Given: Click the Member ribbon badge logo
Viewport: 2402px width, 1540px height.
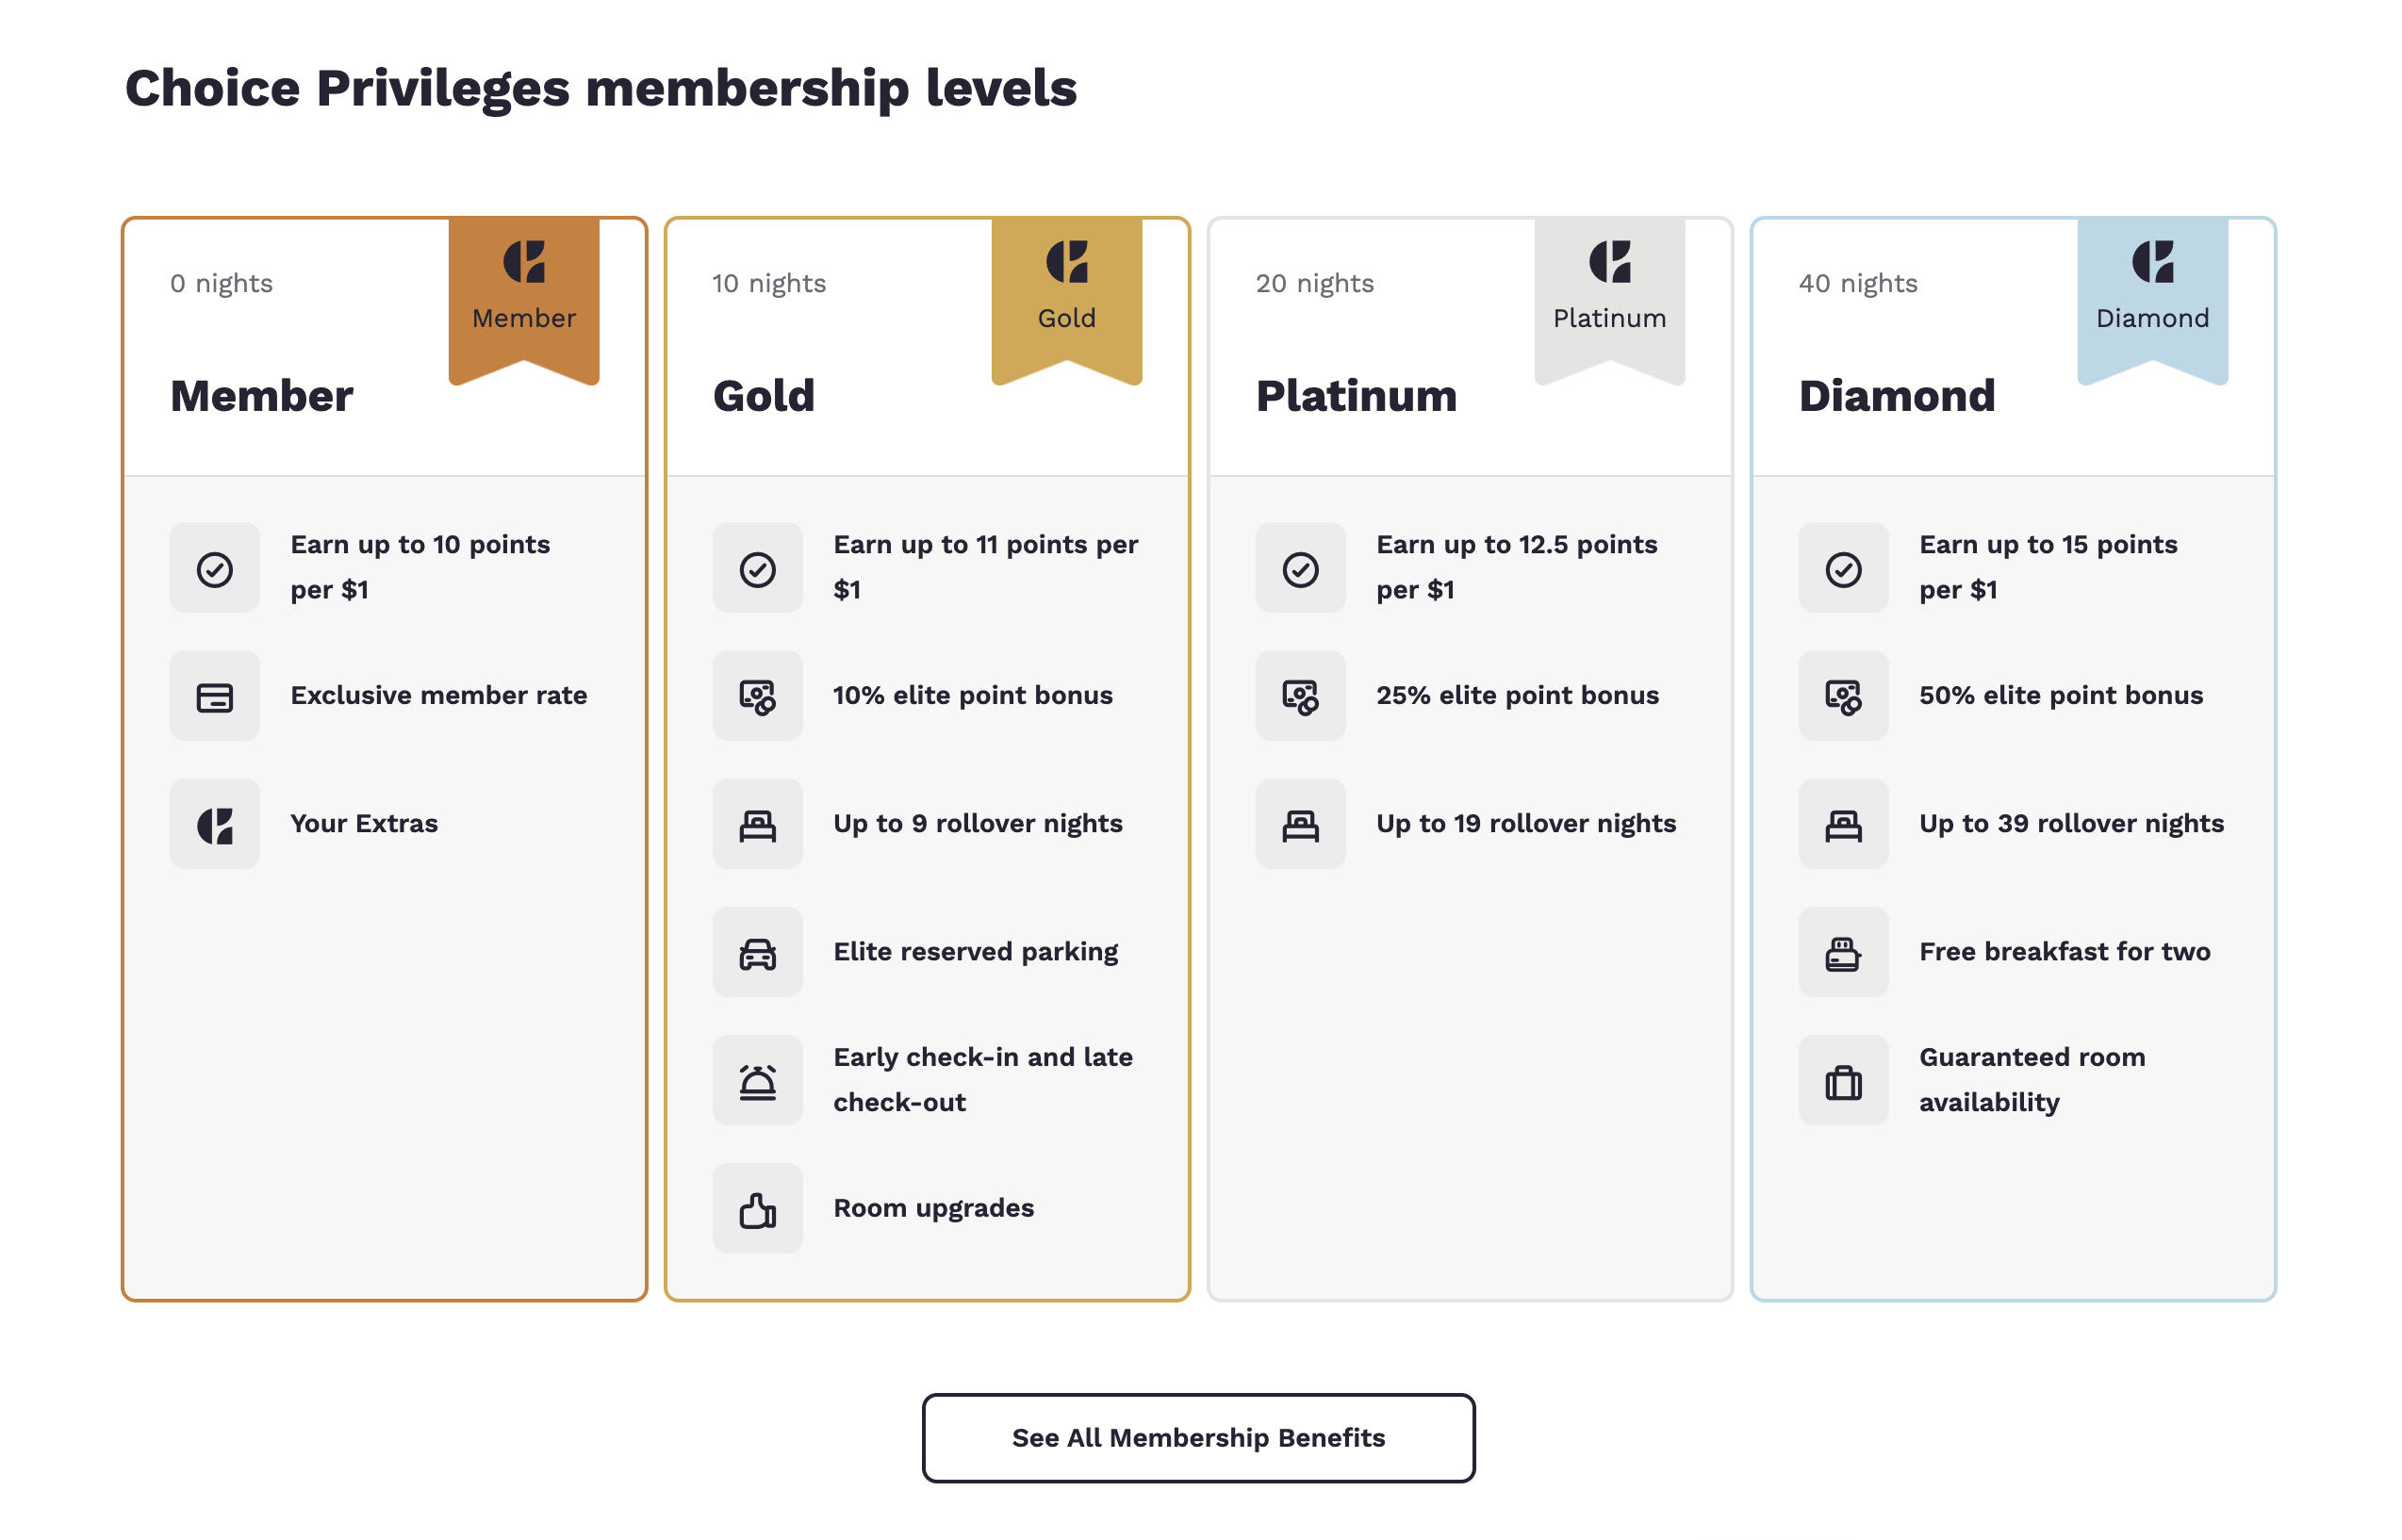Looking at the screenshot, I should pos(524,262).
